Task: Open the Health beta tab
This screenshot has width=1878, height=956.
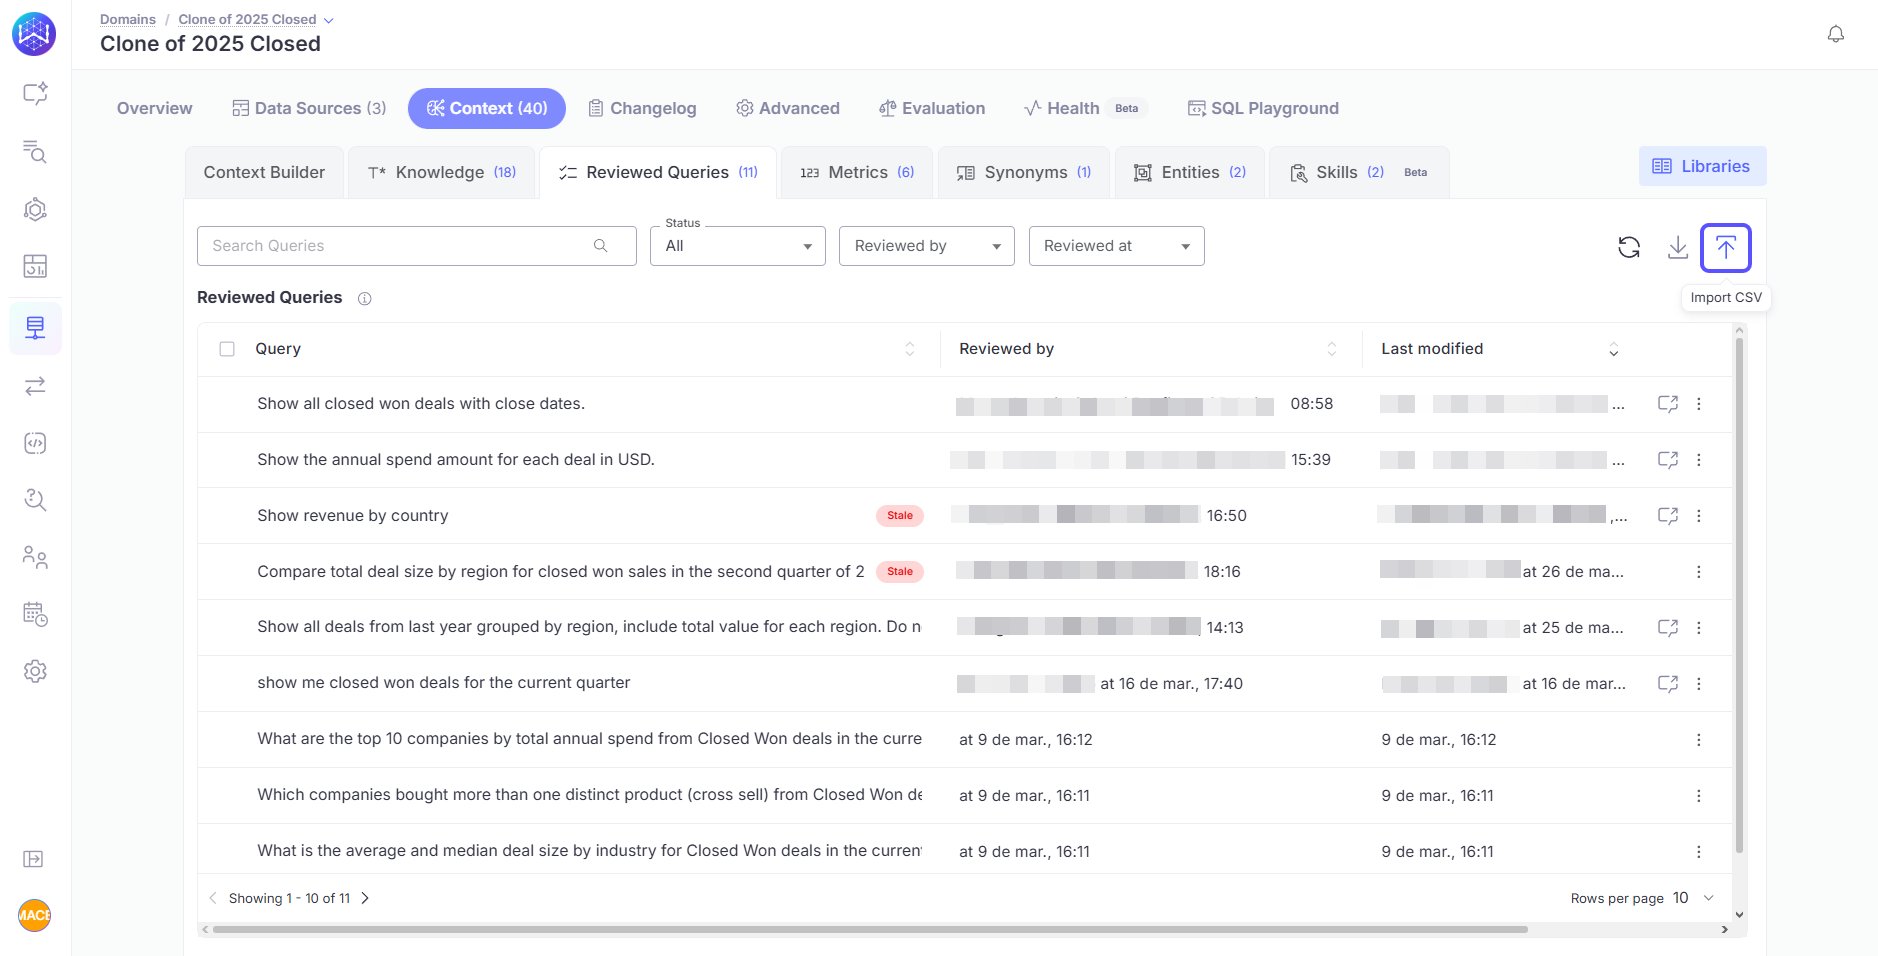Action: pyautogui.click(x=1084, y=108)
